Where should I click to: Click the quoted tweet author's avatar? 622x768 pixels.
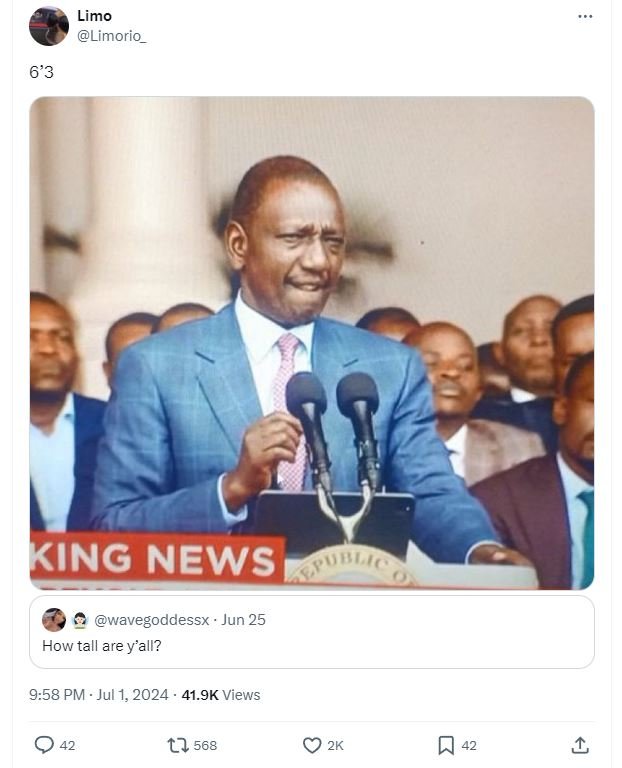point(54,620)
